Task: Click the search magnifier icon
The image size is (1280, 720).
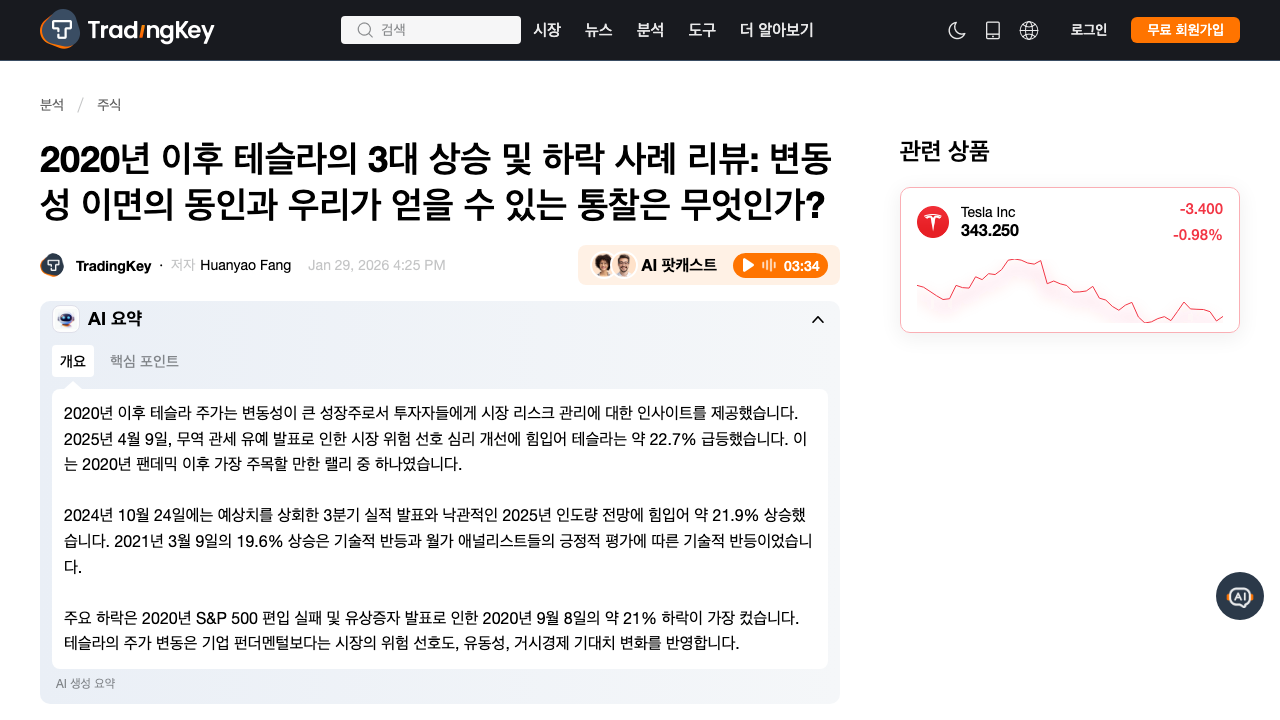Action: [365, 30]
